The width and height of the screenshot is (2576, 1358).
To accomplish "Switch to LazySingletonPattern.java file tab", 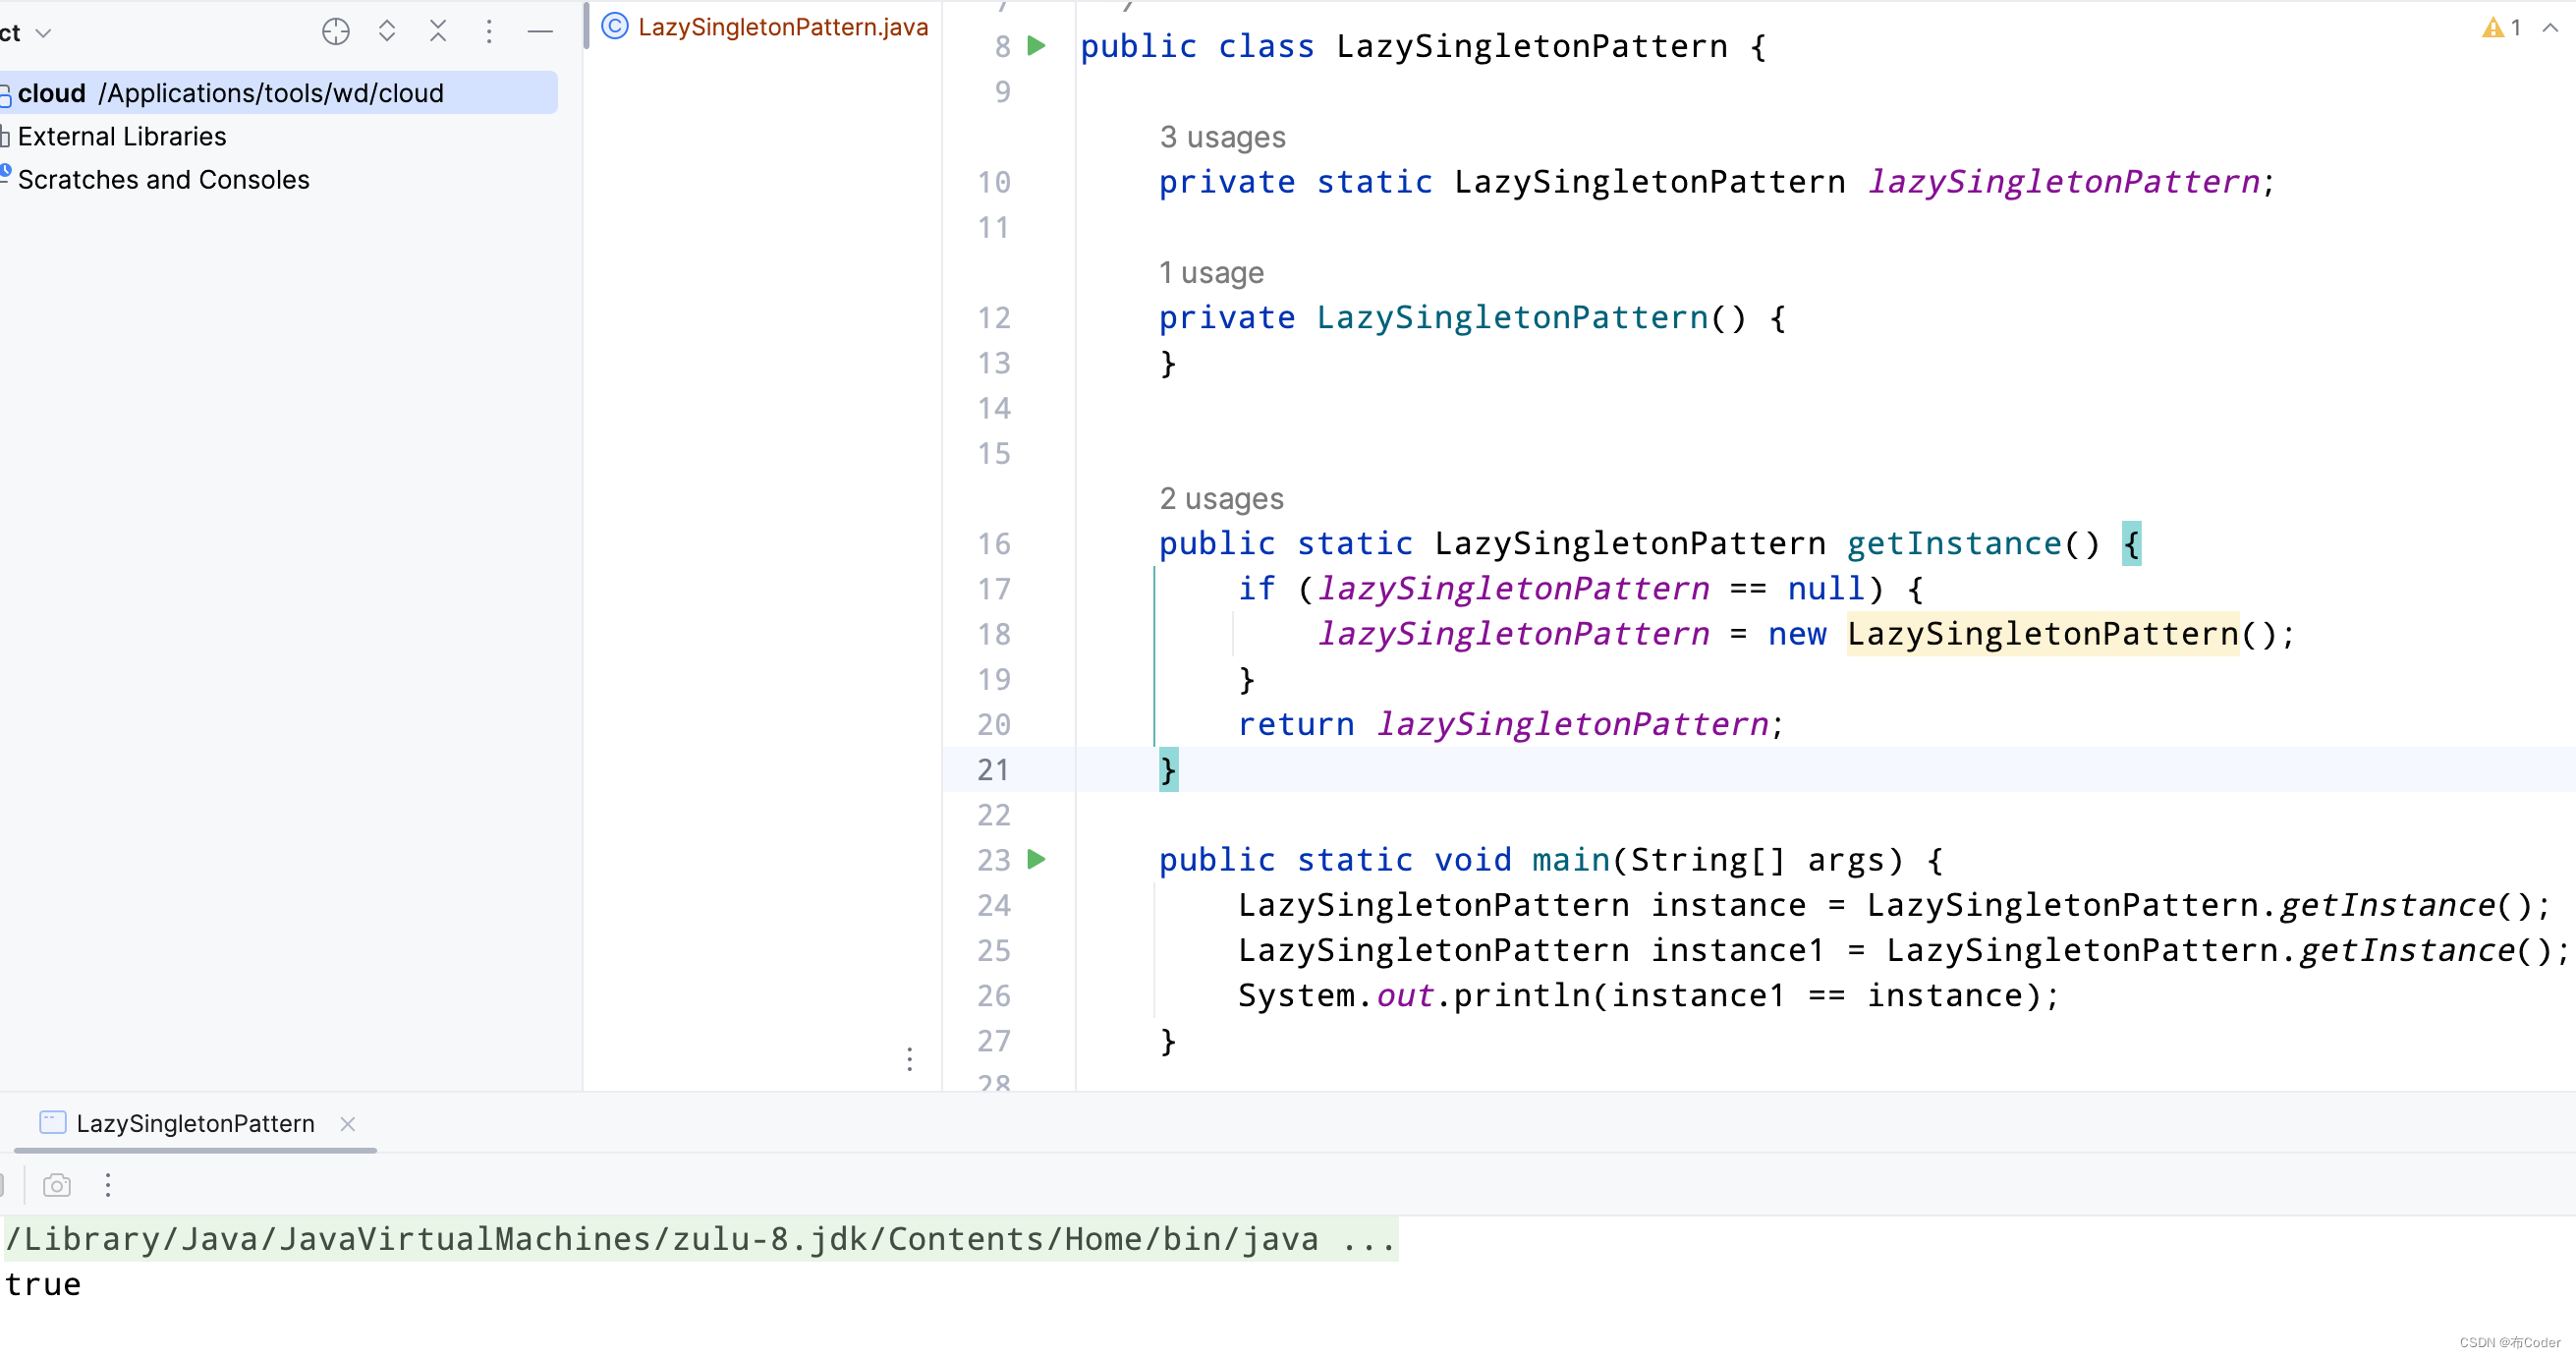I will click(782, 27).
